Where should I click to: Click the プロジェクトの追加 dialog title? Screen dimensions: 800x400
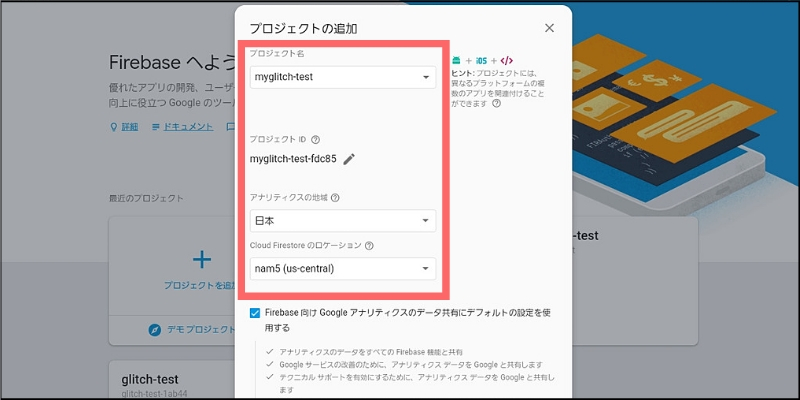[304, 29]
